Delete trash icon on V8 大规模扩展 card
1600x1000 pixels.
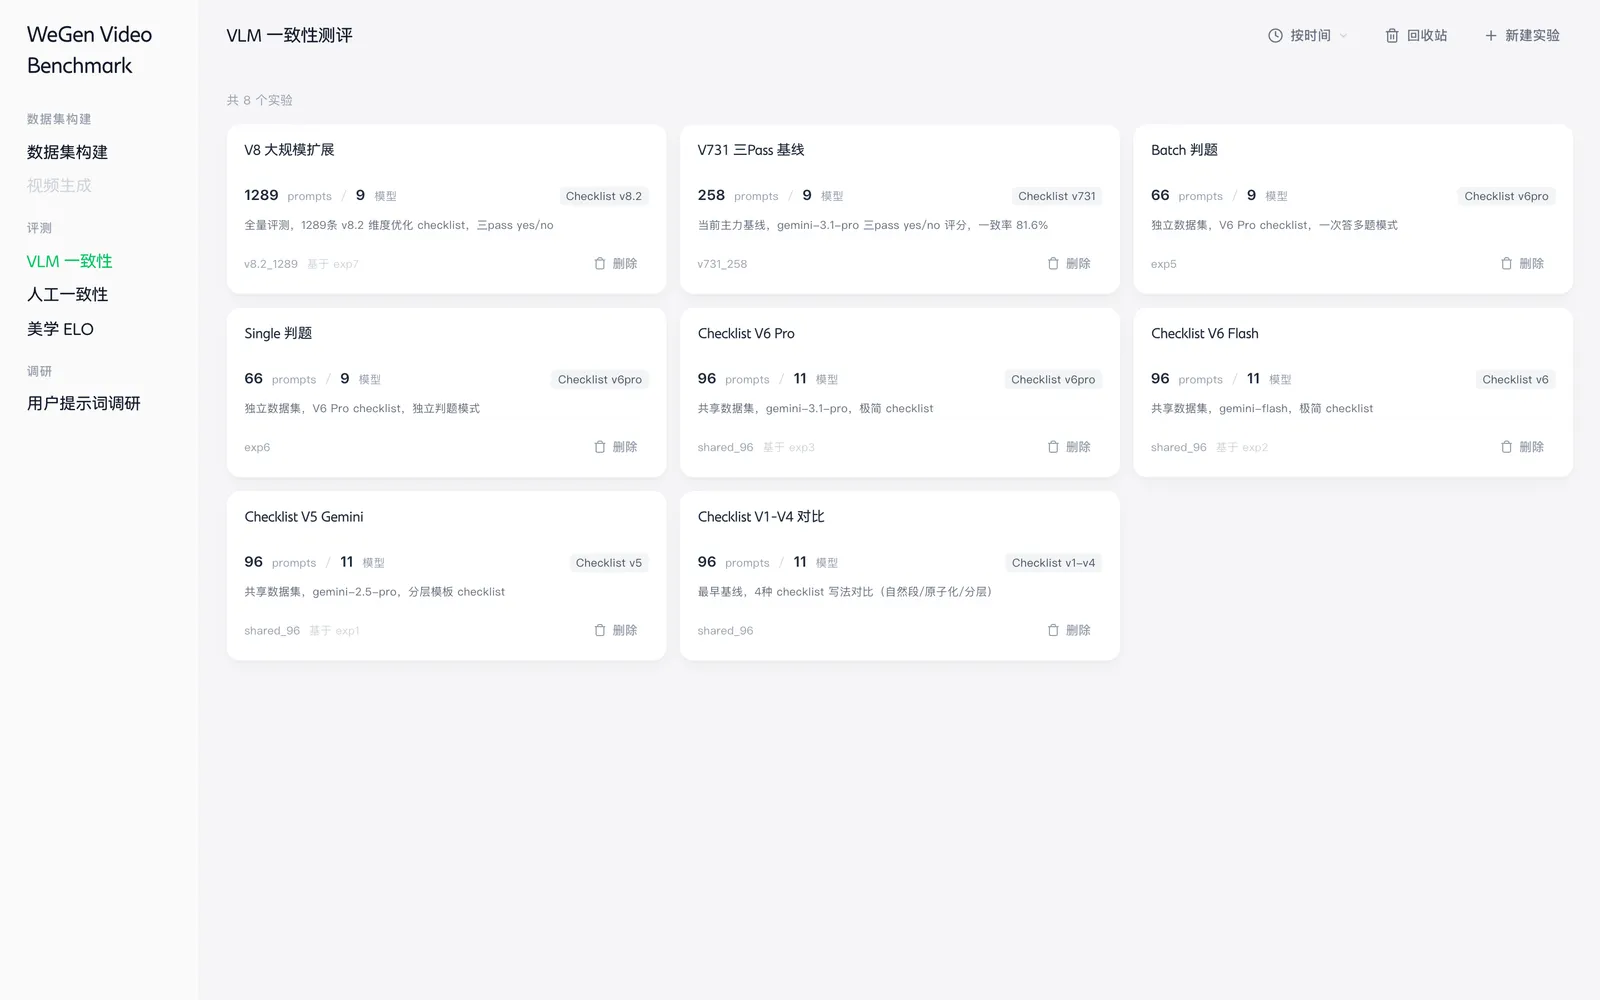coord(600,263)
